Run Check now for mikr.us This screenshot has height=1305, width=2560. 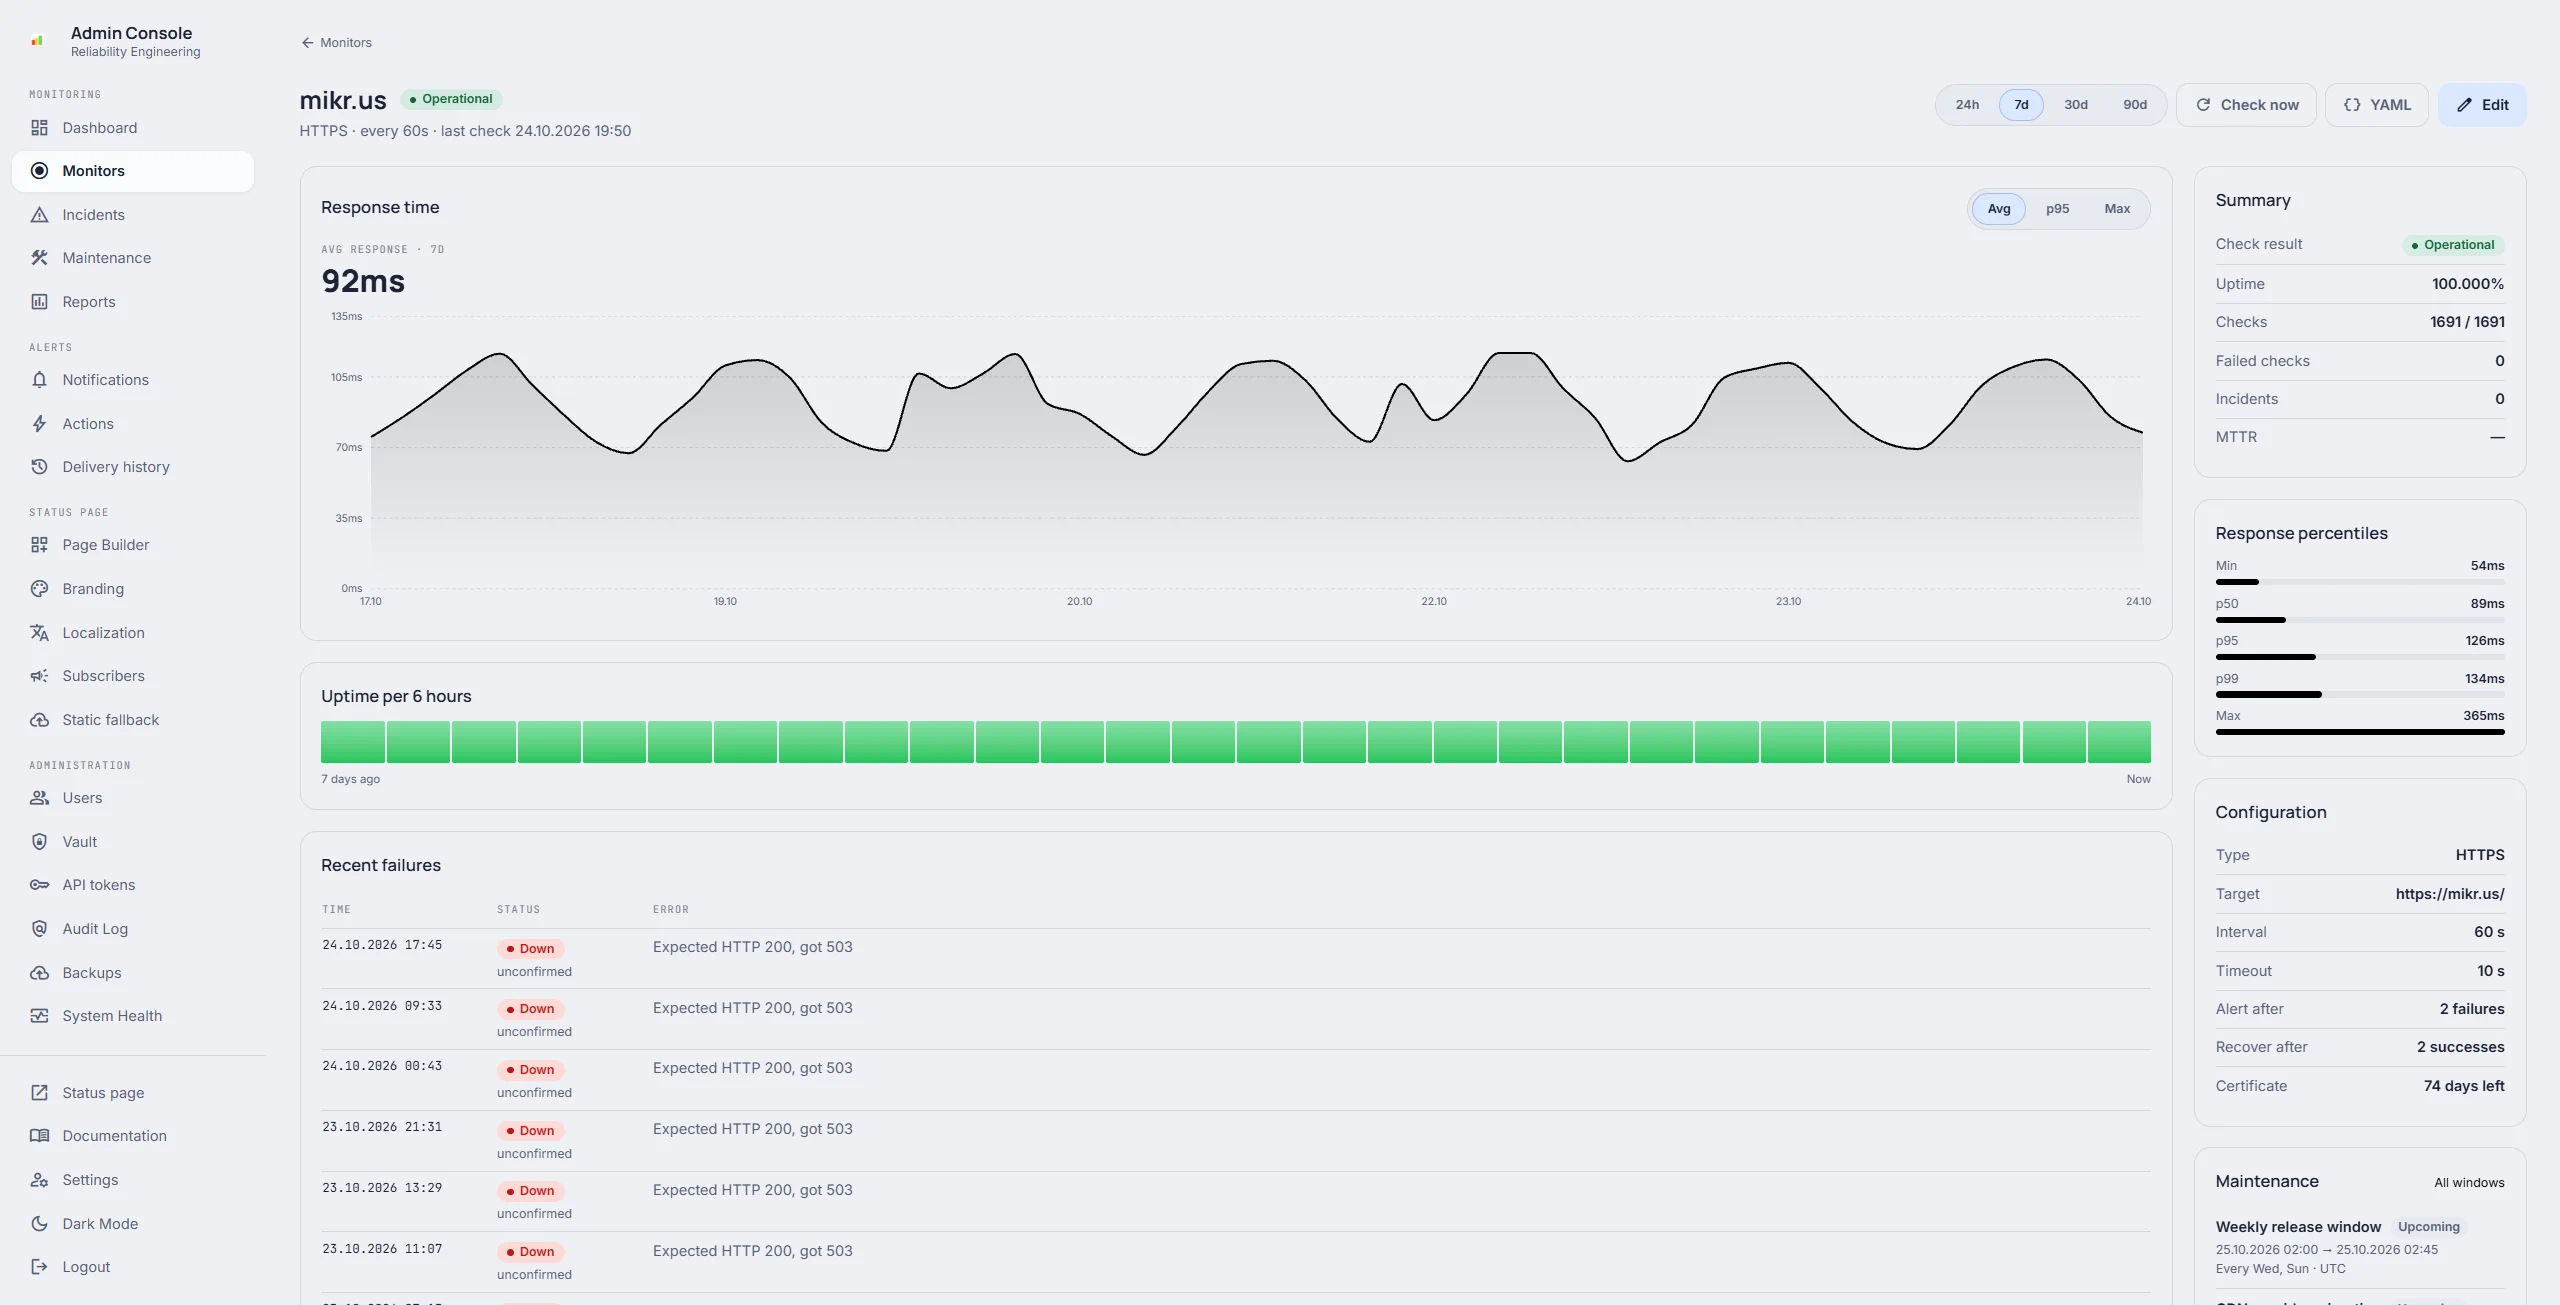(x=2246, y=105)
